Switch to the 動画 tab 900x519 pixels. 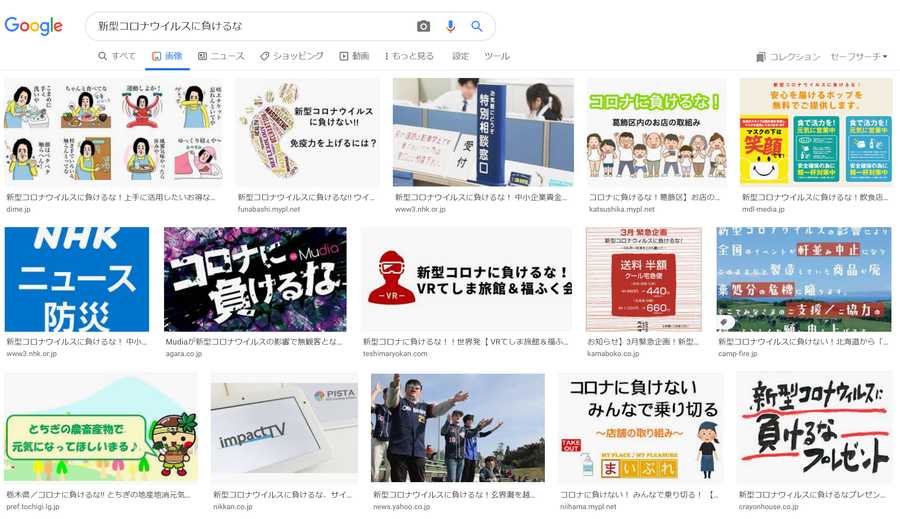[354, 56]
